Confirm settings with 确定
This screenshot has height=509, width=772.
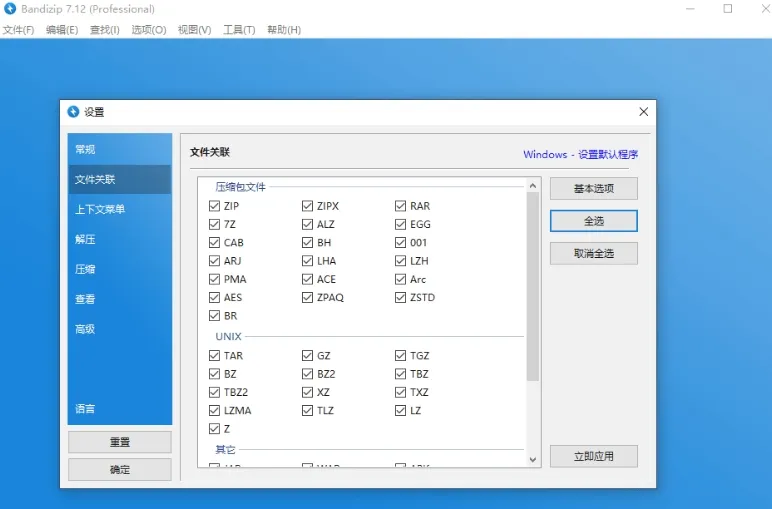120,470
